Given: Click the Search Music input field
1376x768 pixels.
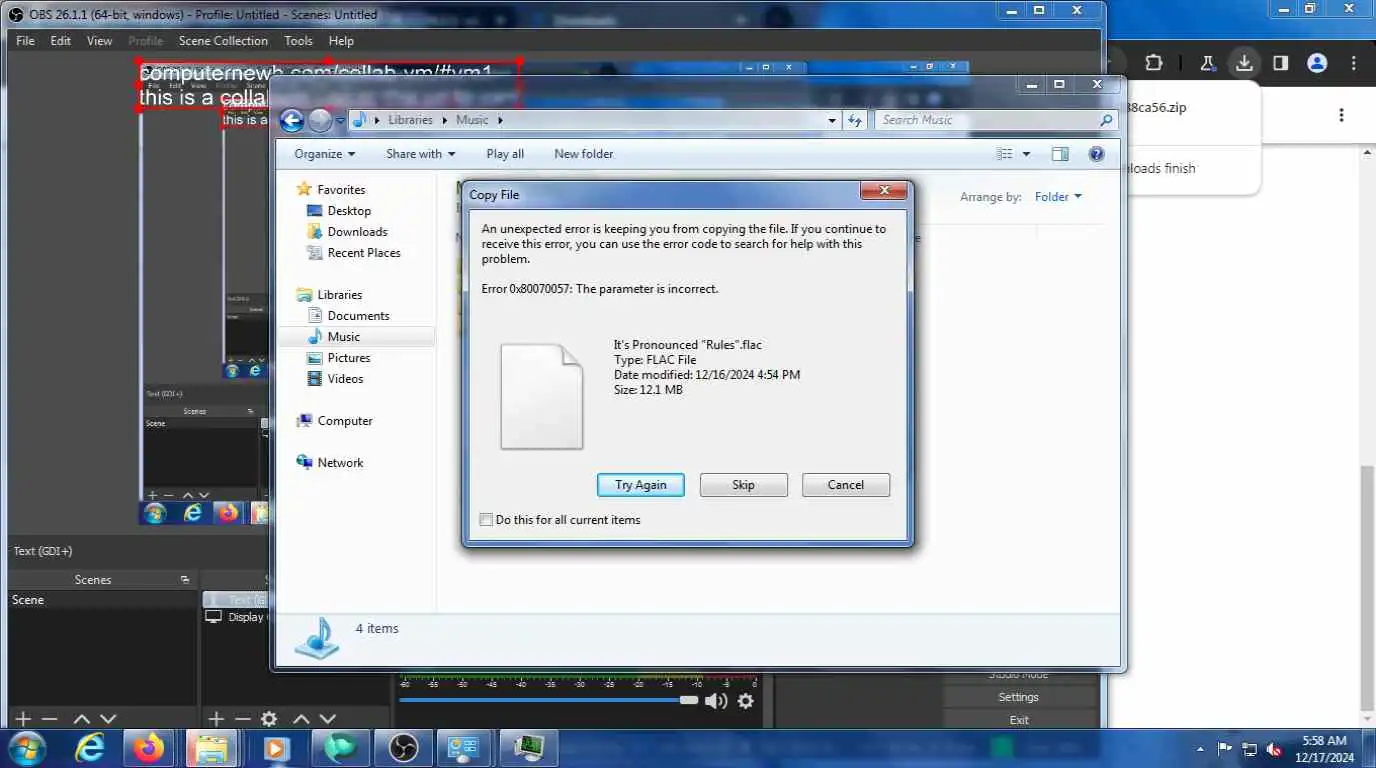Looking at the screenshot, I should coord(985,120).
